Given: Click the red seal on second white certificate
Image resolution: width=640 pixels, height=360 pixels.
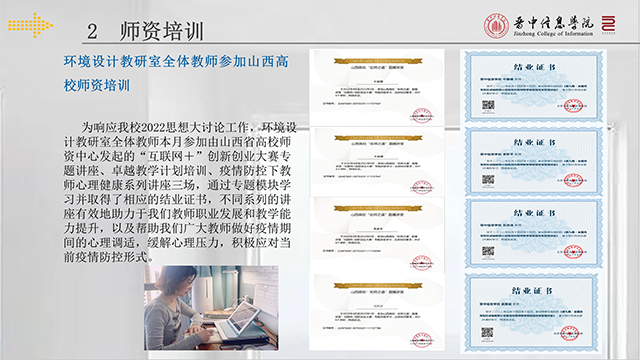Looking at the screenshot, I should (x=422, y=187).
